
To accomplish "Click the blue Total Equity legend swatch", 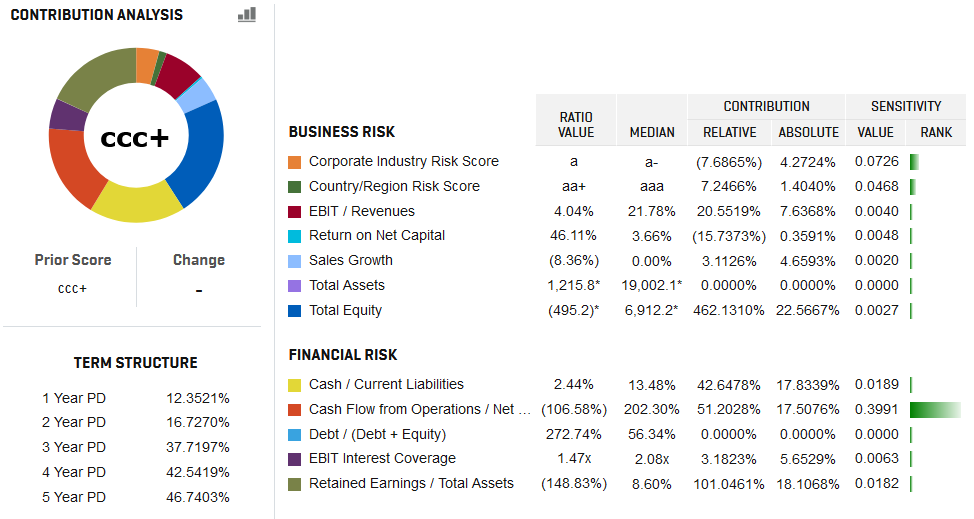I will (294, 311).
